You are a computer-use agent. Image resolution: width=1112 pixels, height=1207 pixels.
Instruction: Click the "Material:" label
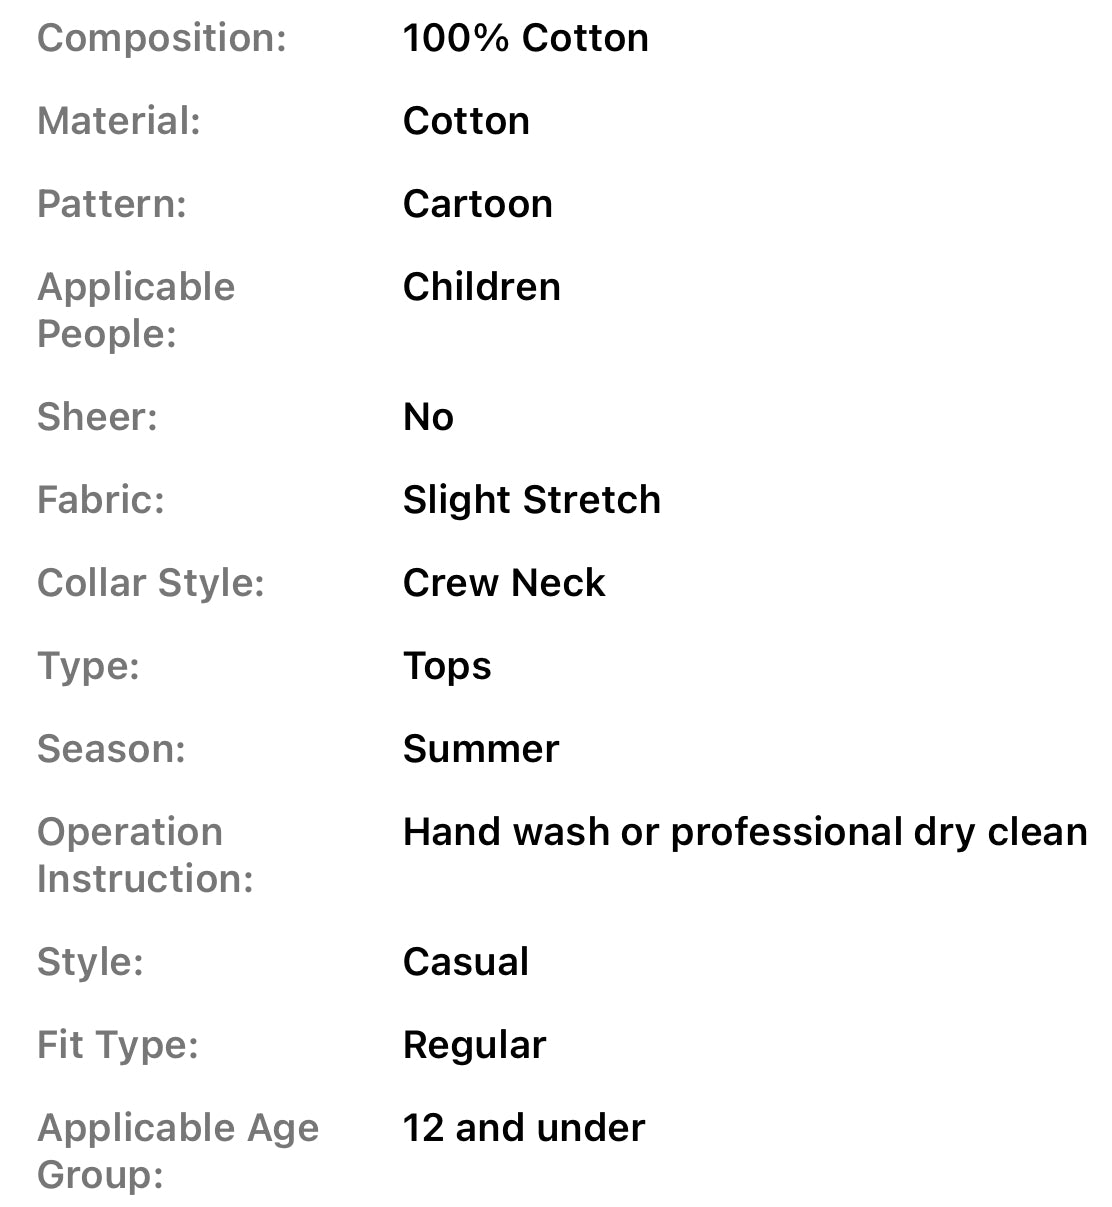pos(118,121)
